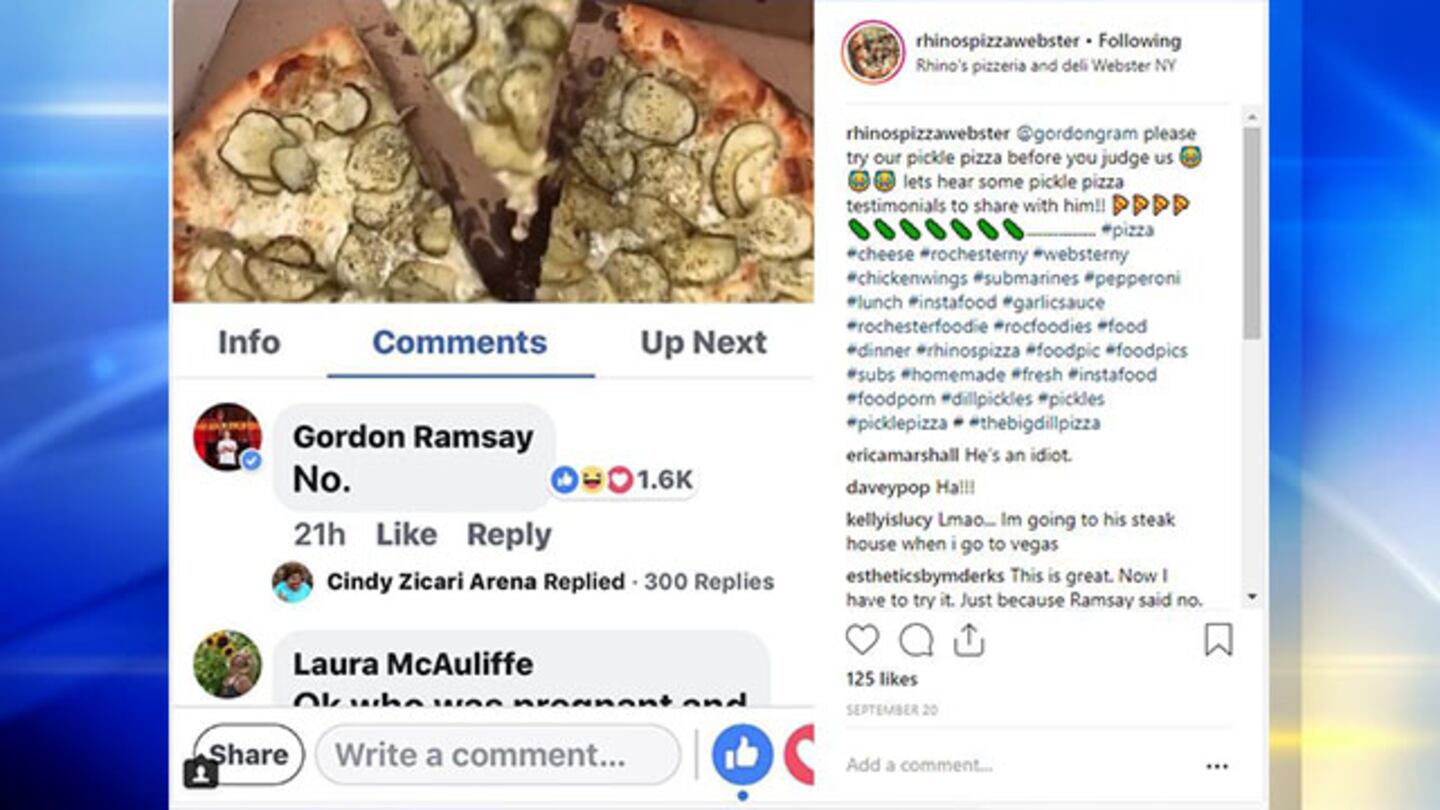
Task: Tap the Instagram heart like icon
Action: 862,640
